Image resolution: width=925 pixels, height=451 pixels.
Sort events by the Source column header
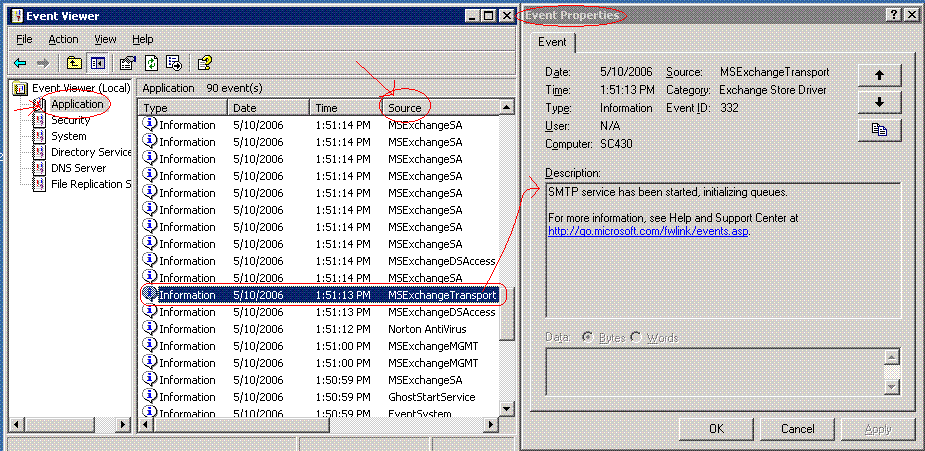click(405, 107)
